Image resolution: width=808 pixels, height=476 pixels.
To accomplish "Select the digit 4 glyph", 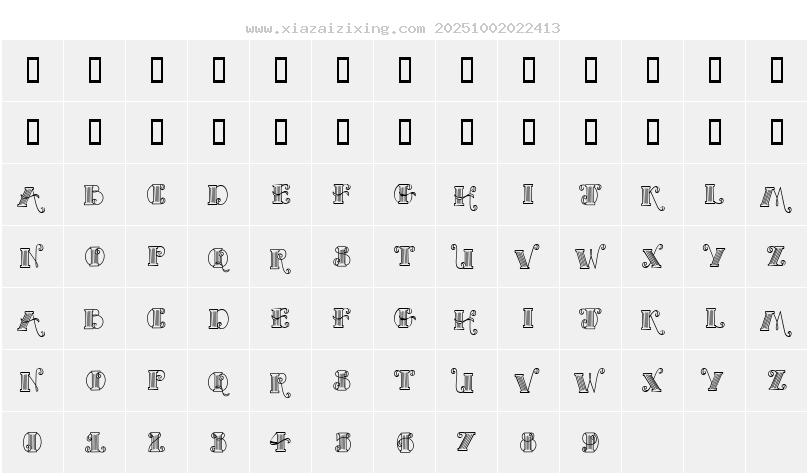I will [281, 442].
